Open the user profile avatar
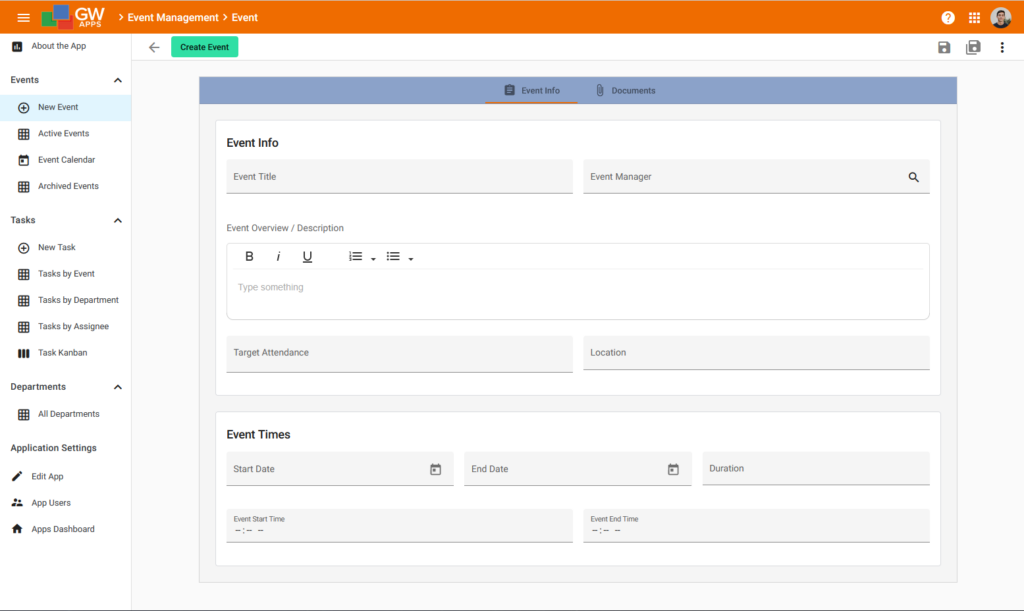This screenshot has width=1024, height=611. point(1000,18)
